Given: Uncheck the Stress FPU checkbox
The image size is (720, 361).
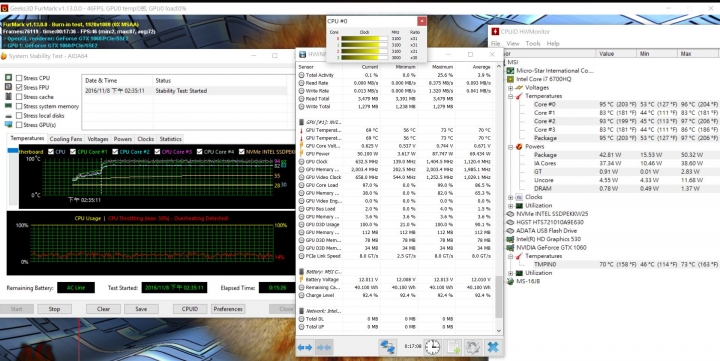Looking at the screenshot, I should point(19,87).
